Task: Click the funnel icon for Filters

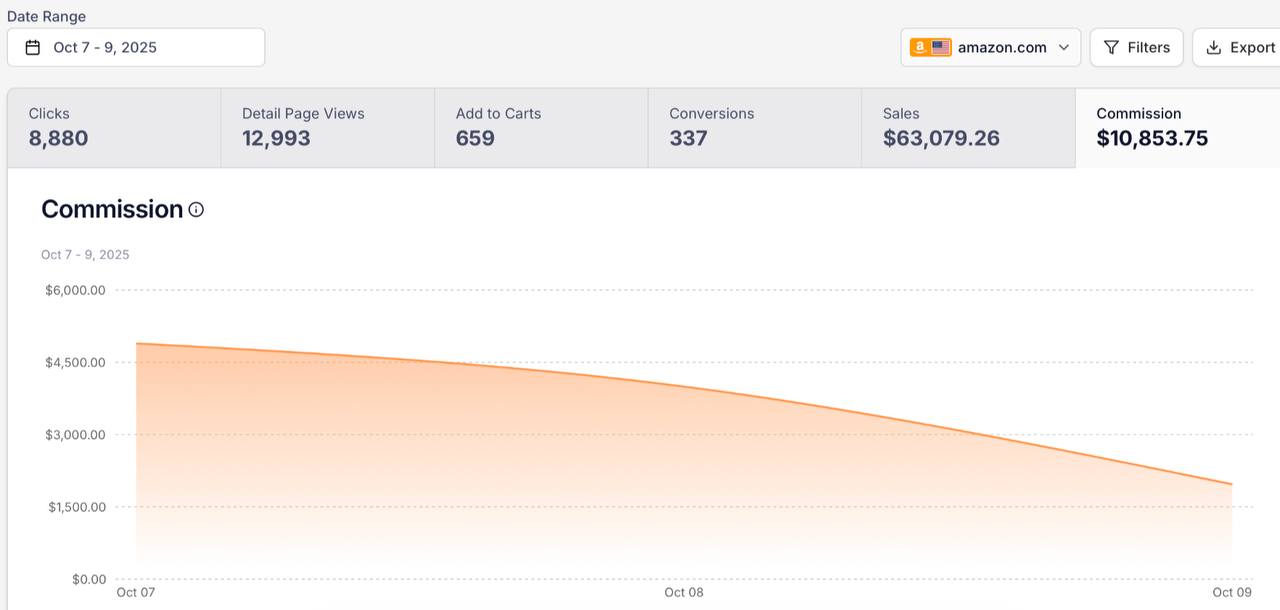Action: click(1111, 47)
